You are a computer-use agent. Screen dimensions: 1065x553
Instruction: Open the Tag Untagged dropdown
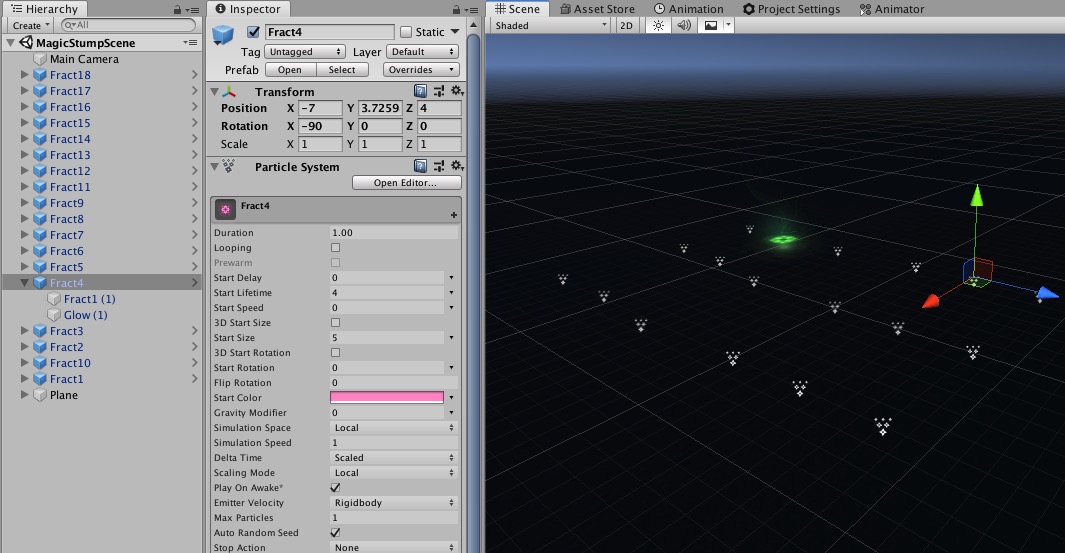(x=304, y=52)
